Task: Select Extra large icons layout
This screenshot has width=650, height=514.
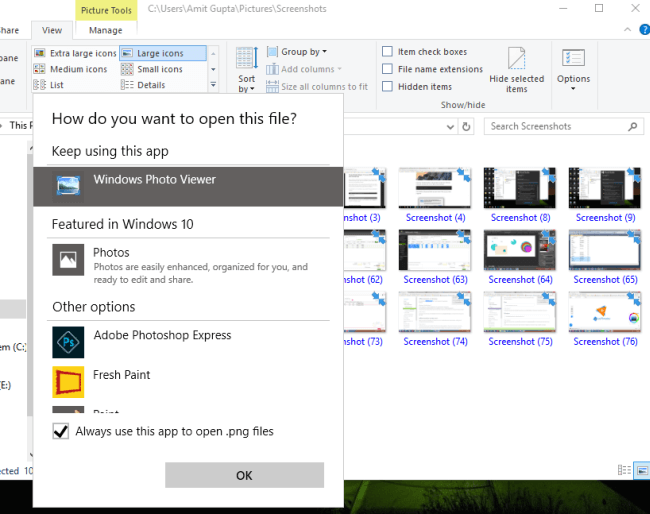Action: (x=75, y=53)
